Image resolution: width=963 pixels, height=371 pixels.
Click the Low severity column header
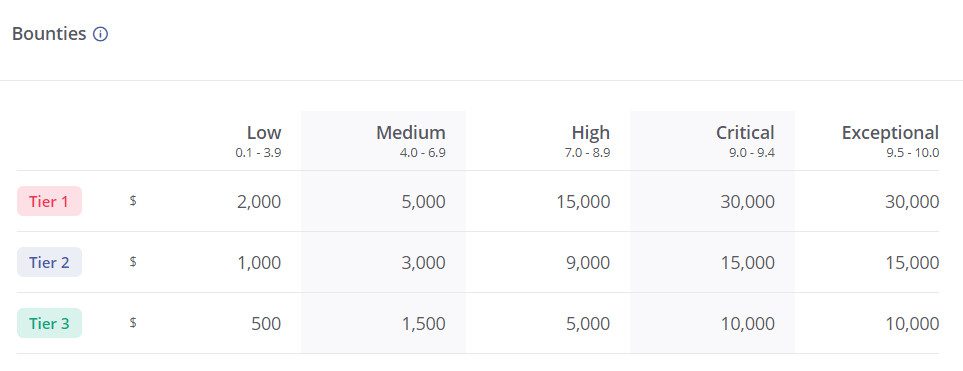[259, 141]
